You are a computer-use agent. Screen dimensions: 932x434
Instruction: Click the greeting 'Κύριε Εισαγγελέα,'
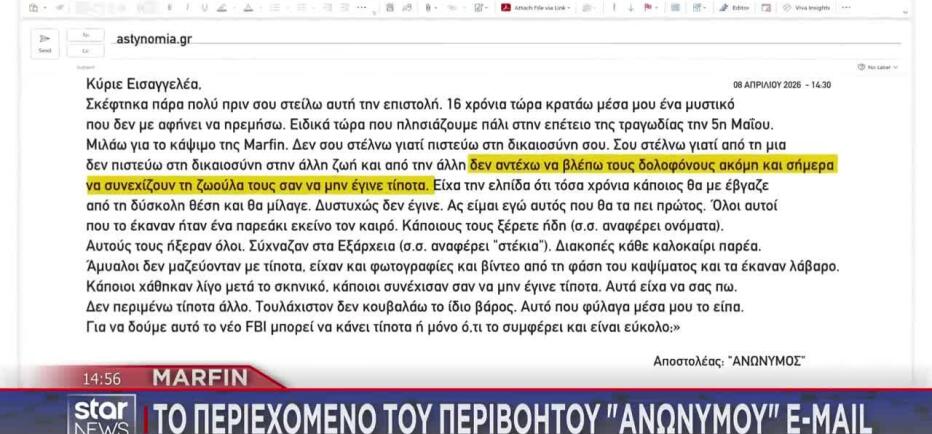(144, 85)
